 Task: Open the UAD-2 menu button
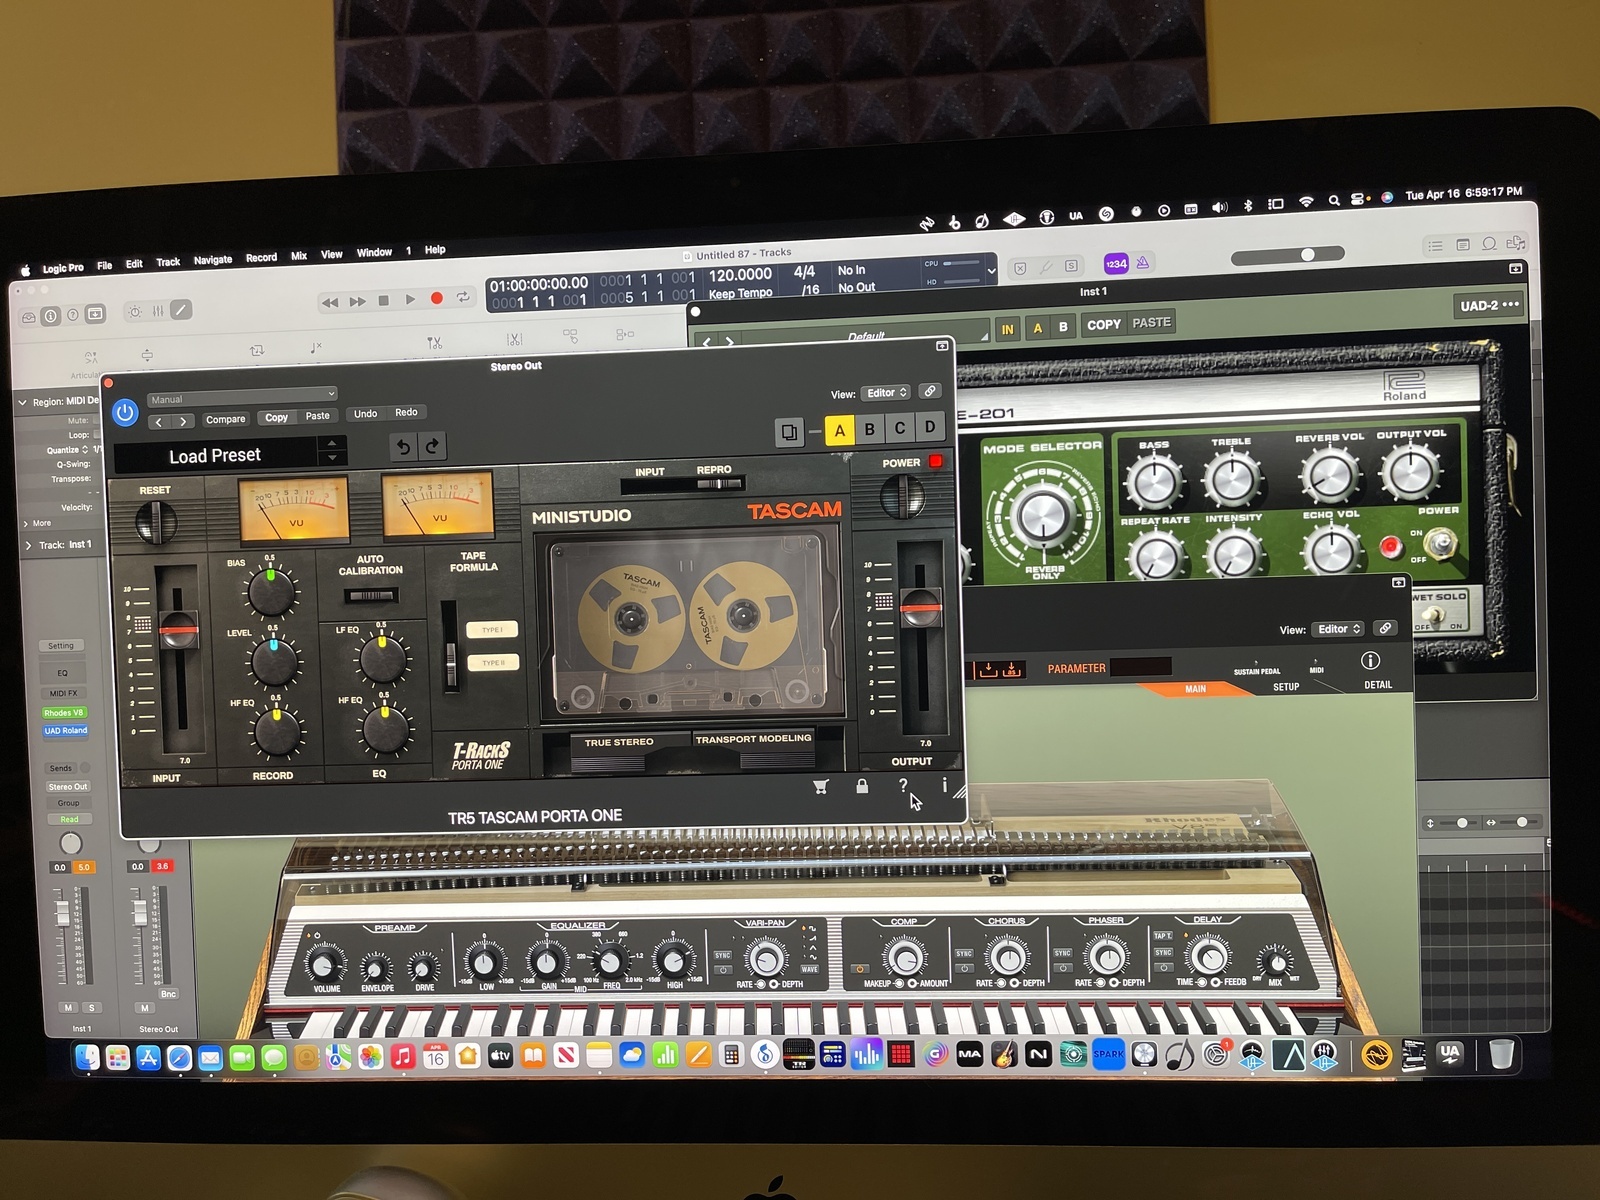pos(1489,305)
